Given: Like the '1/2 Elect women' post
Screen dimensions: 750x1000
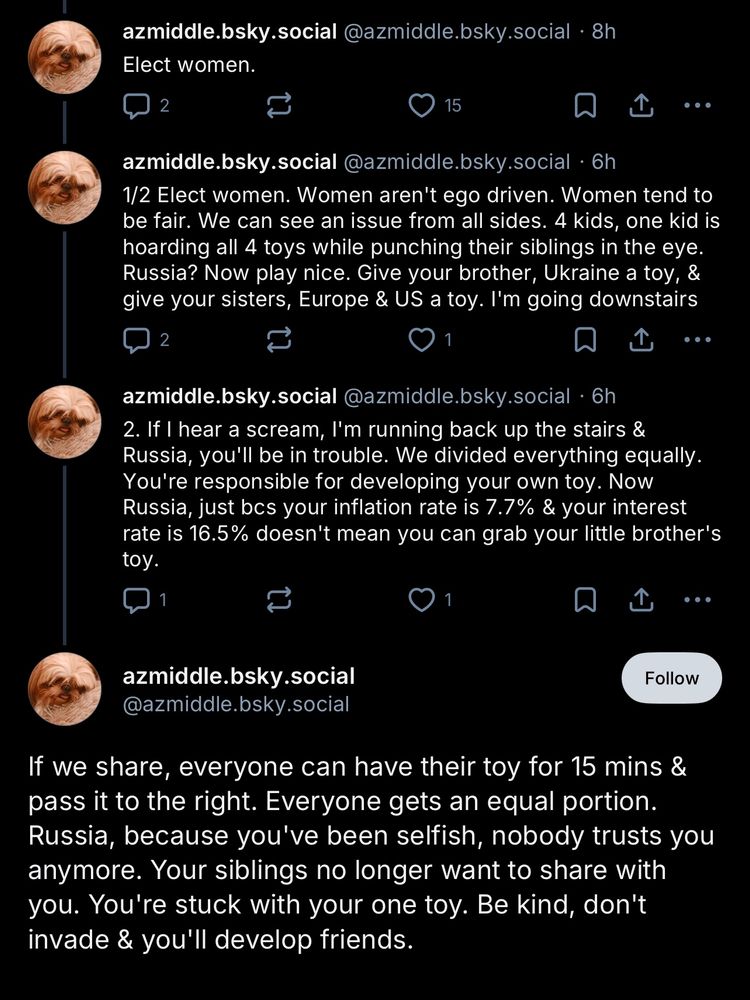Looking at the screenshot, I should [x=424, y=340].
